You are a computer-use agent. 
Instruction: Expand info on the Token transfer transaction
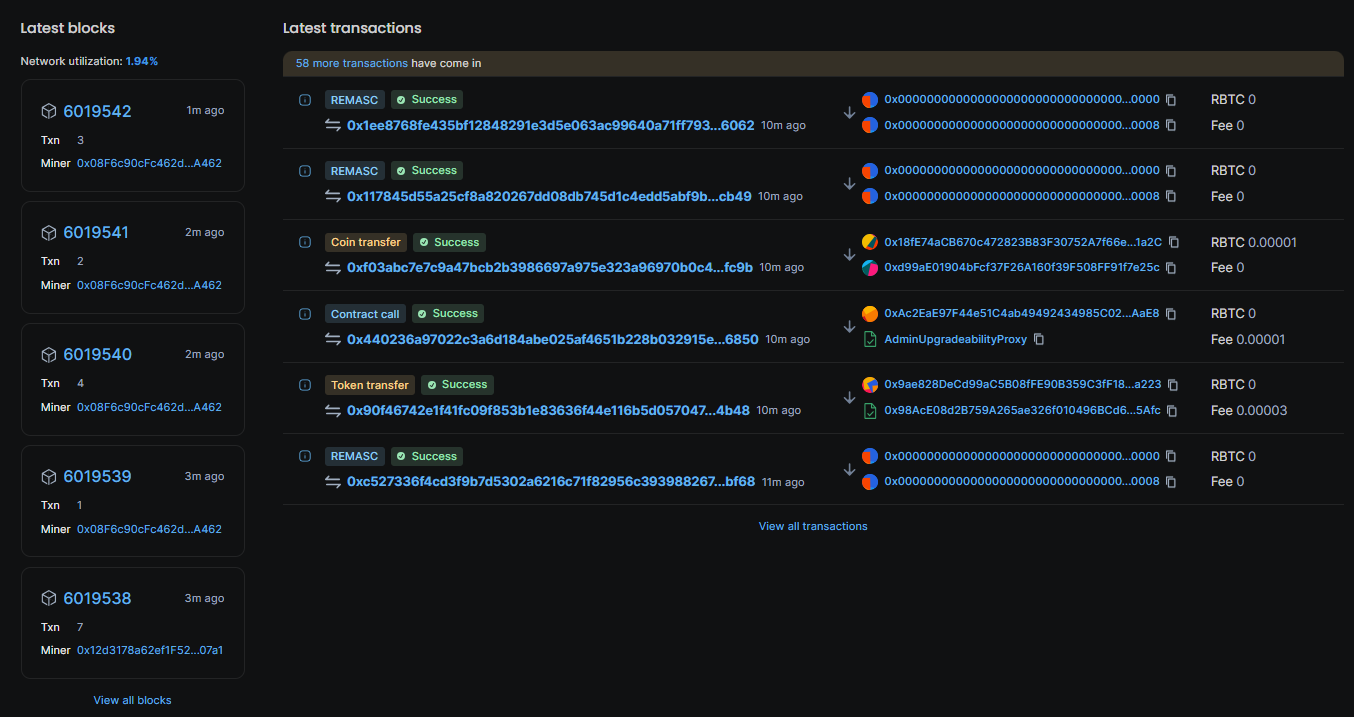[305, 384]
